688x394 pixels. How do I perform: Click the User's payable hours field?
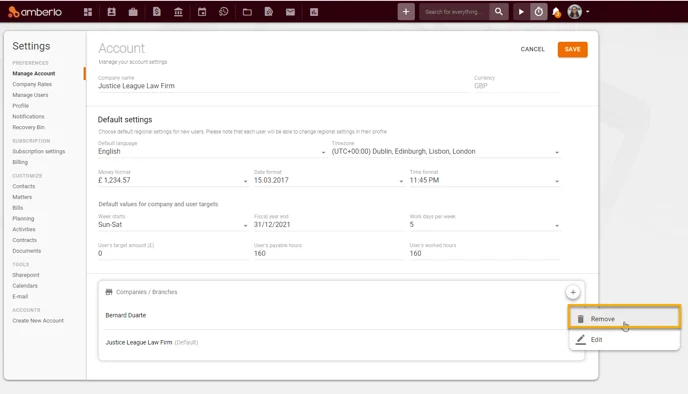[x=329, y=253]
